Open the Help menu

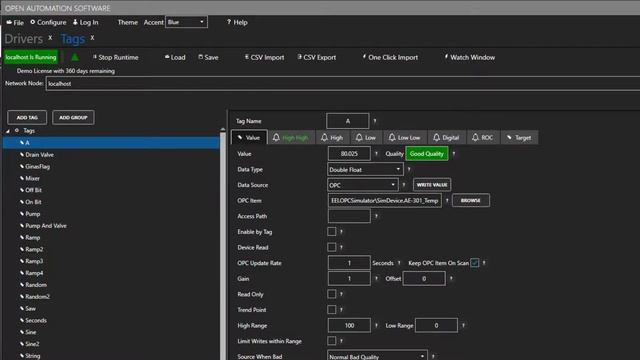pyautogui.click(x=237, y=22)
